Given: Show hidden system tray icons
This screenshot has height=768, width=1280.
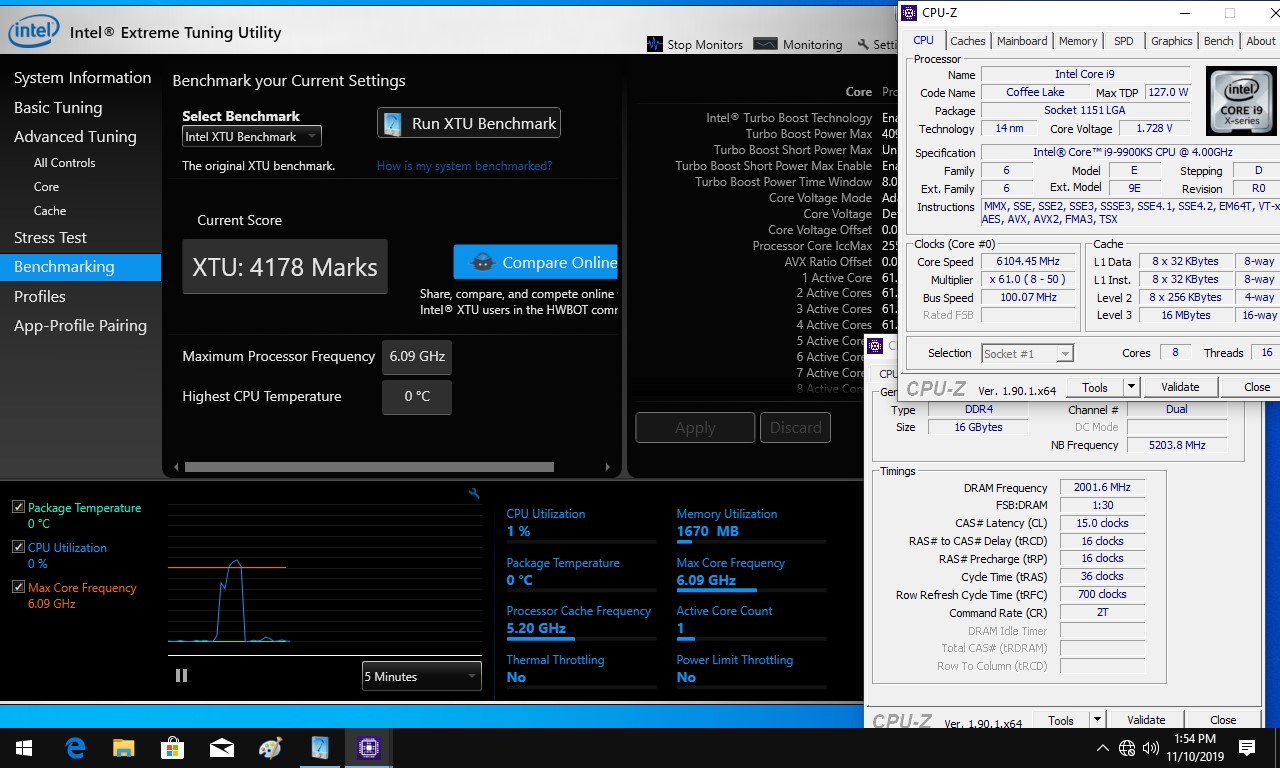Looking at the screenshot, I should pos(1103,748).
